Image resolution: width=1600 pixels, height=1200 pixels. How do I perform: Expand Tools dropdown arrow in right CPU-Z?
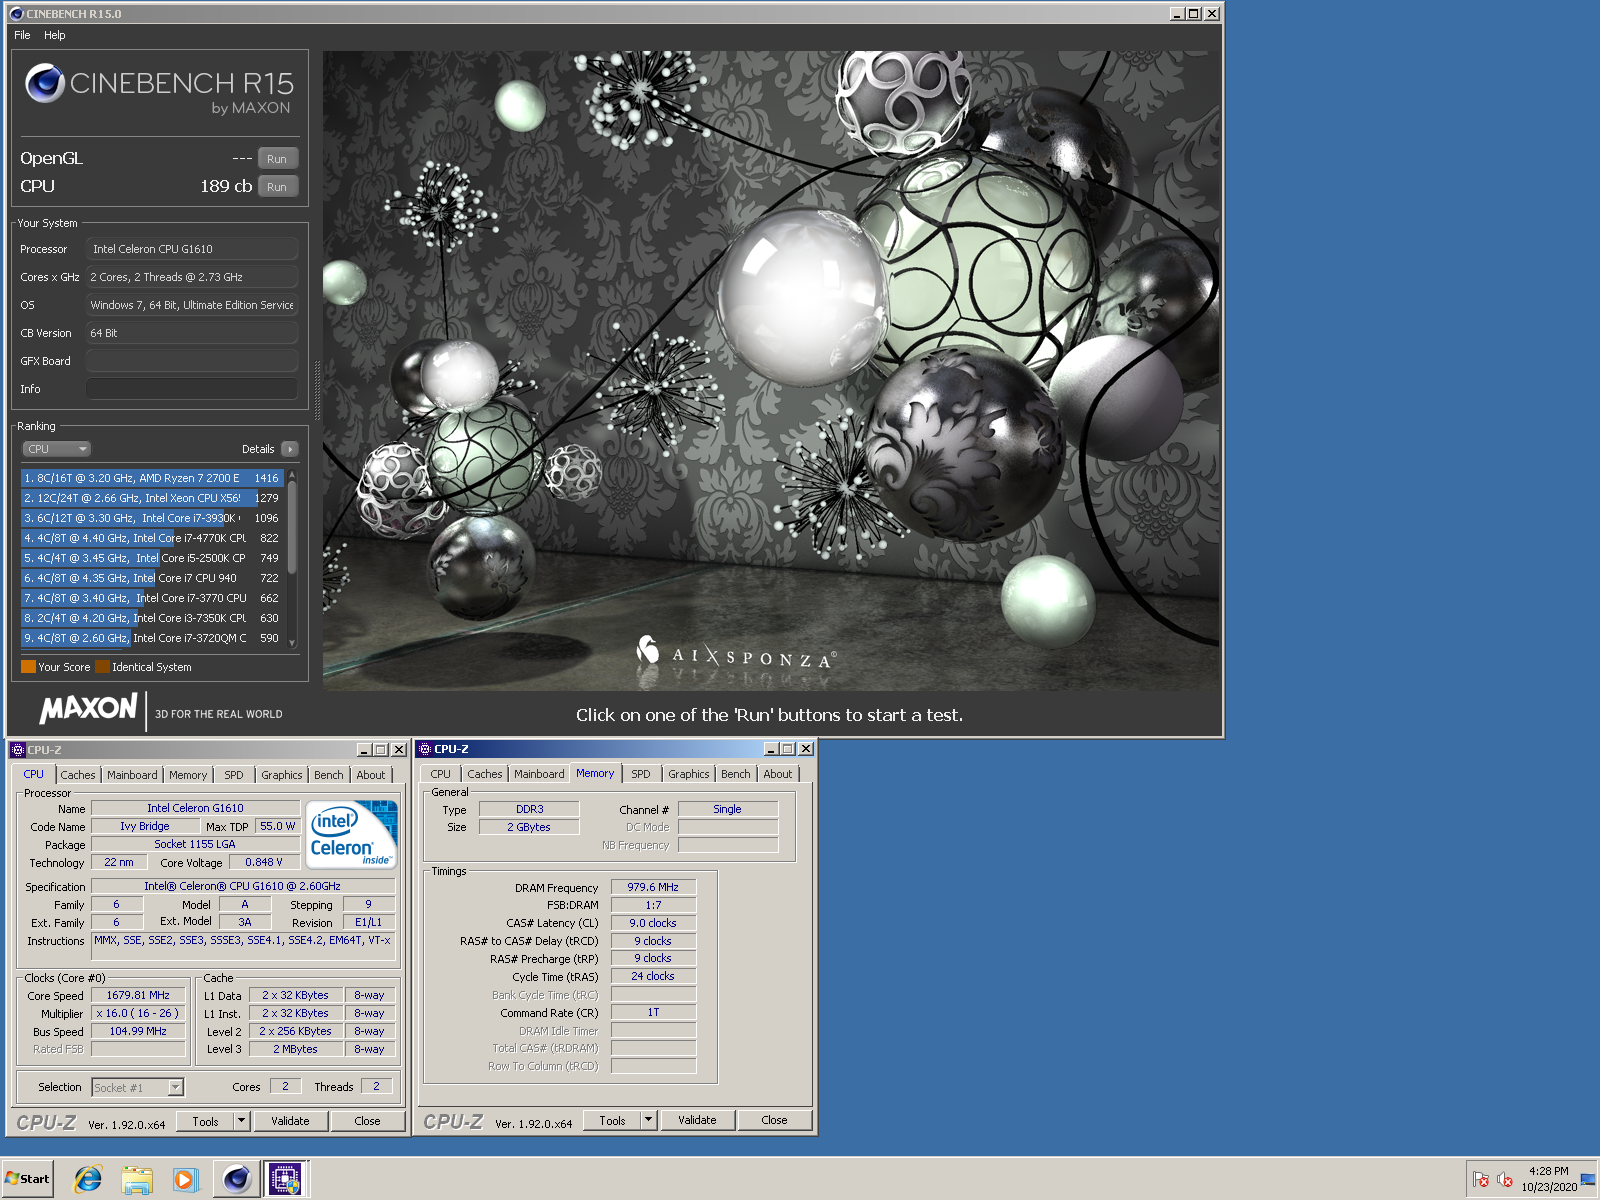648,1120
